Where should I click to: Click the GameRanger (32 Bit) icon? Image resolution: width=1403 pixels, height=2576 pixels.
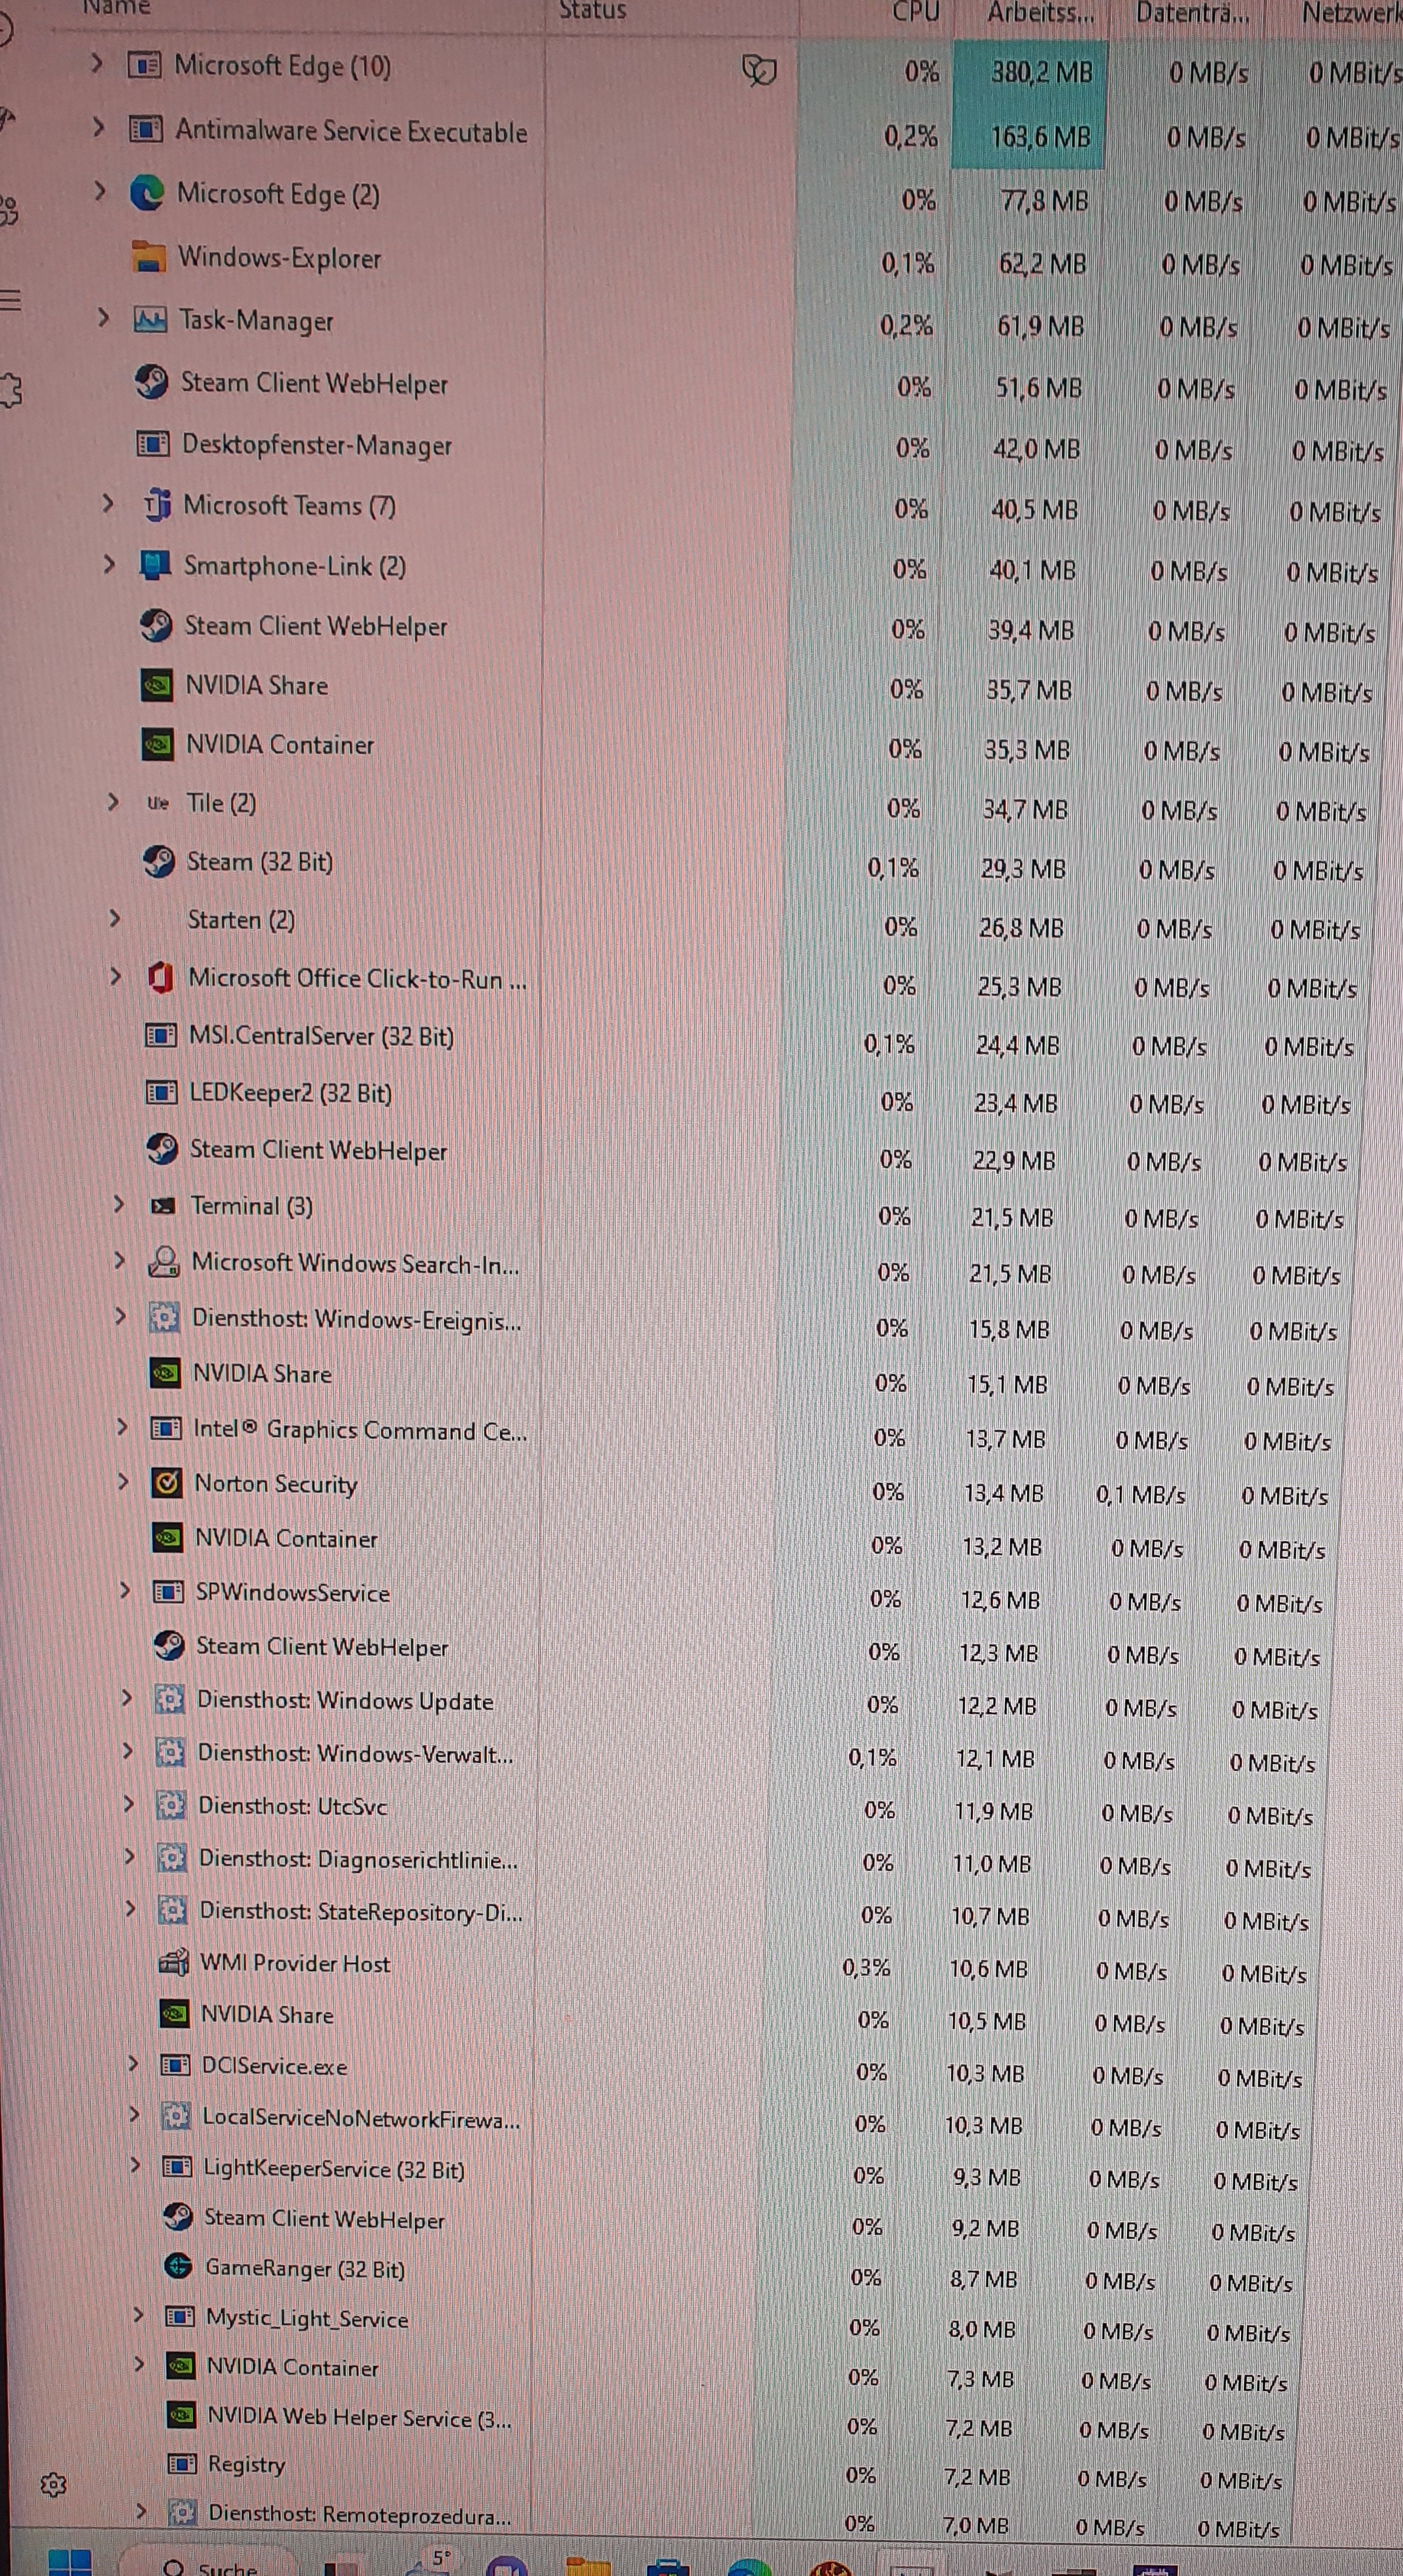(x=178, y=2267)
